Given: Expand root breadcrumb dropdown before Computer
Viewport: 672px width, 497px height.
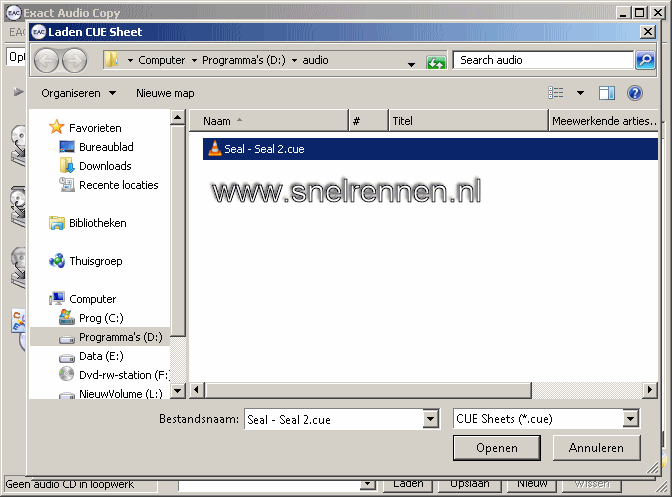Looking at the screenshot, I should 130,60.
